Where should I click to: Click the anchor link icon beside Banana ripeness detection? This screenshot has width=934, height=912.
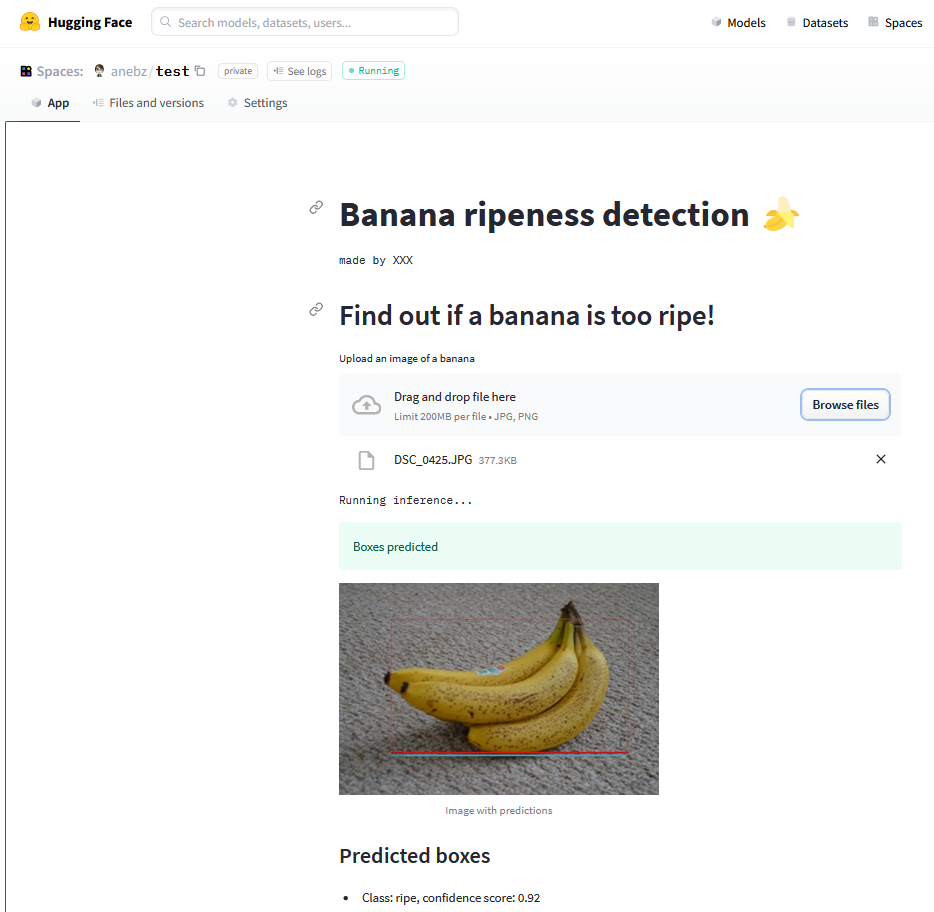point(316,207)
